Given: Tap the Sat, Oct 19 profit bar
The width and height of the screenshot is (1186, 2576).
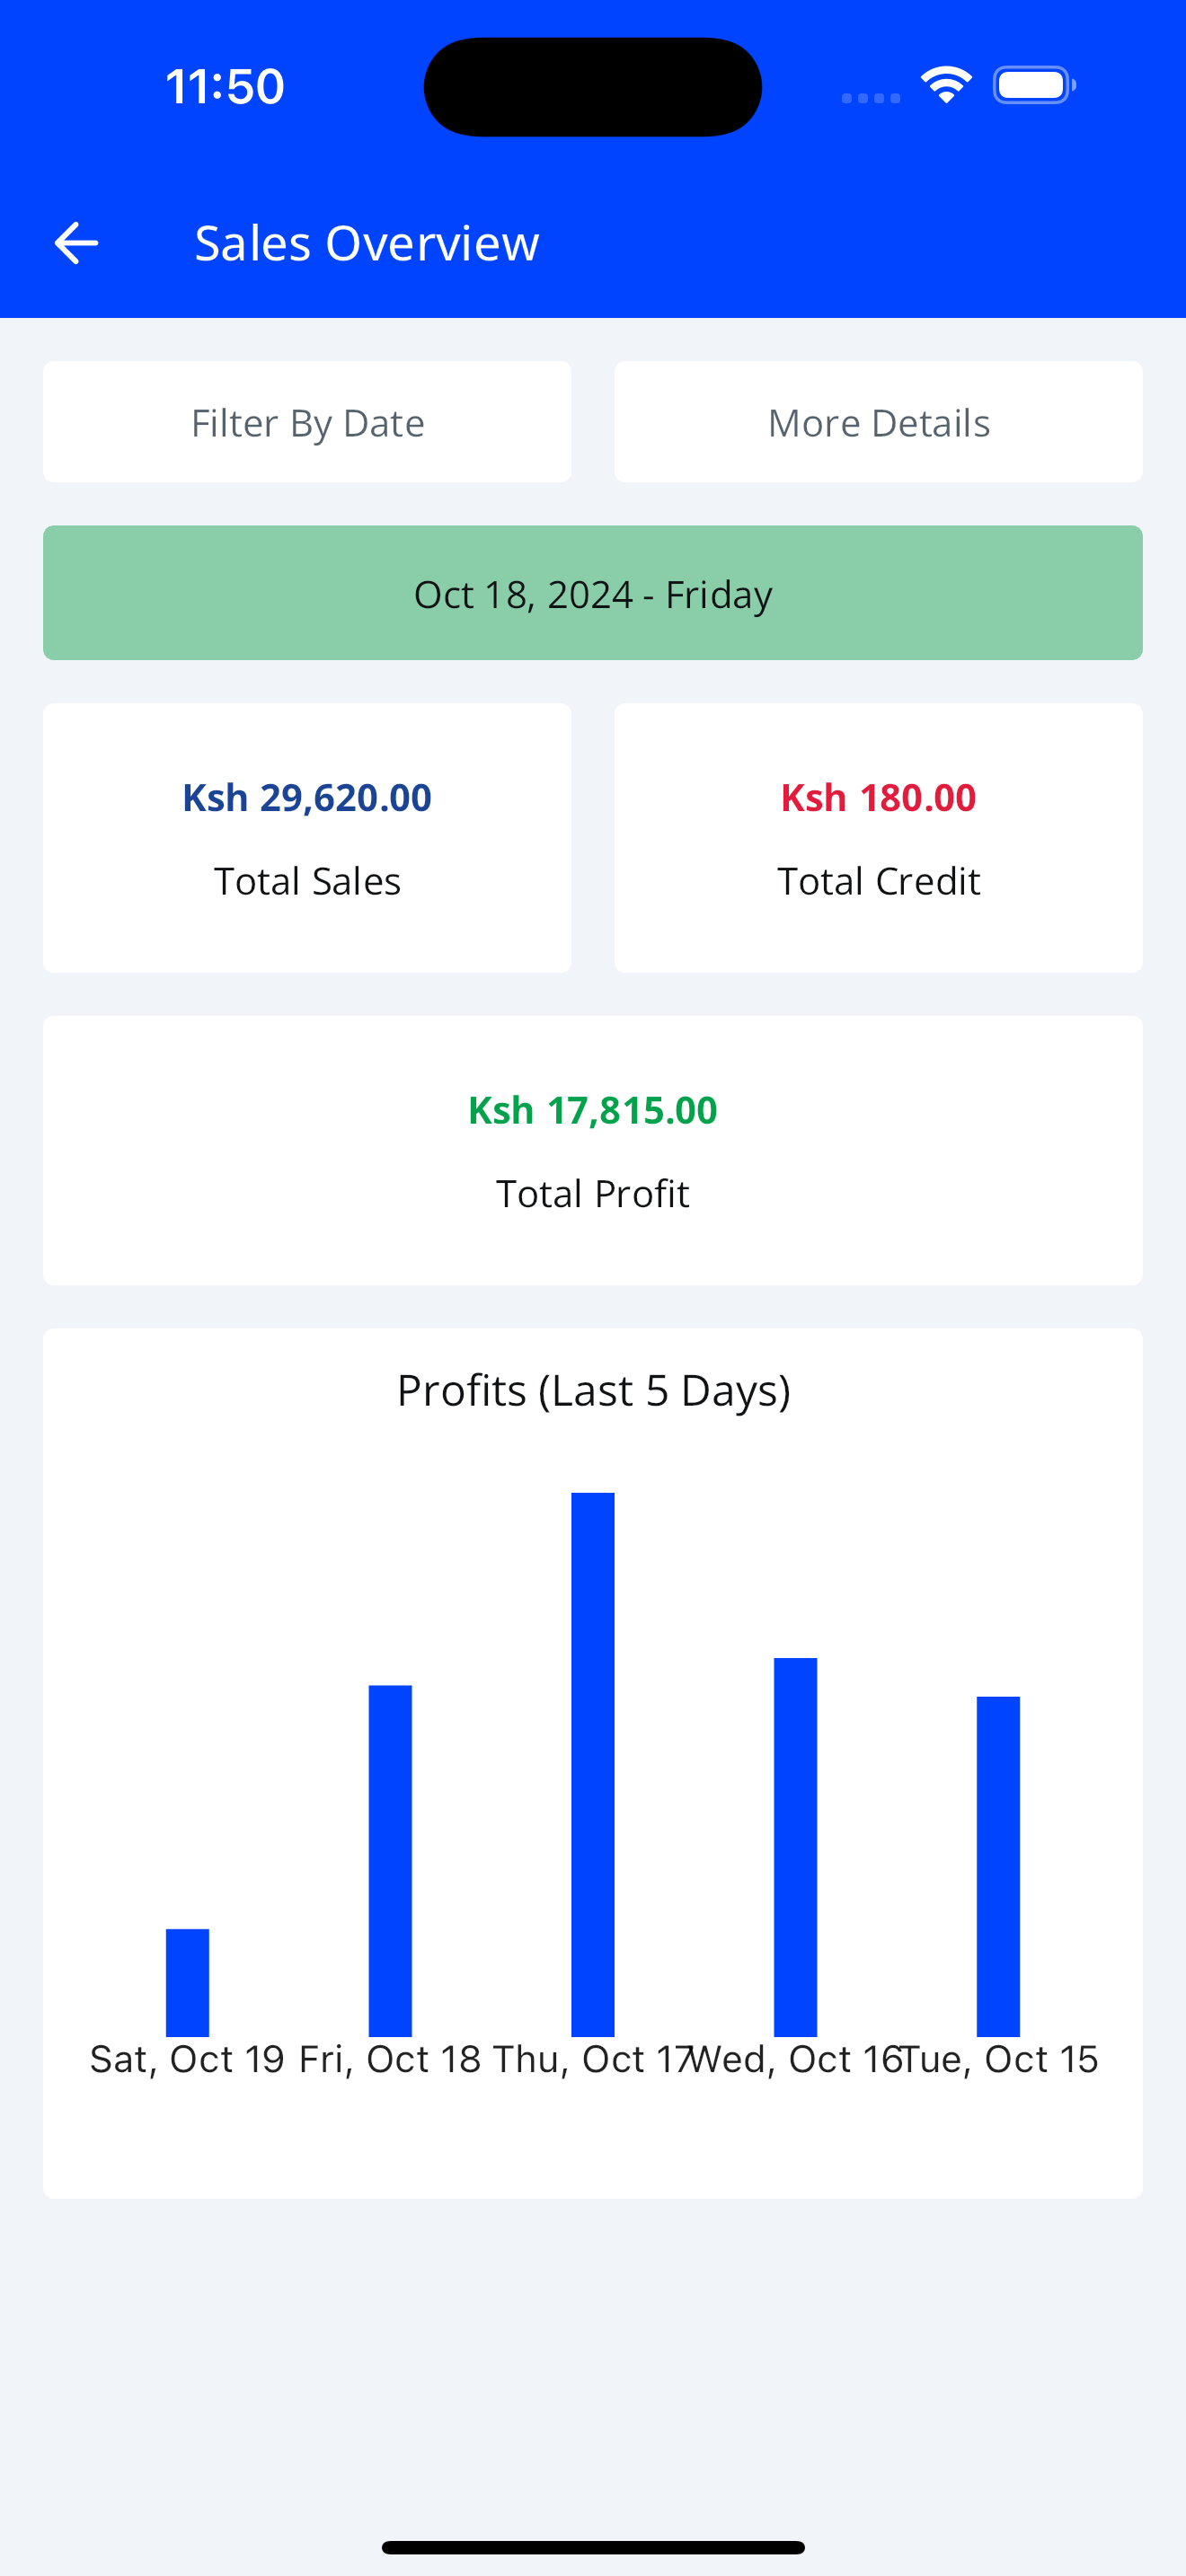Looking at the screenshot, I should (x=187, y=1982).
